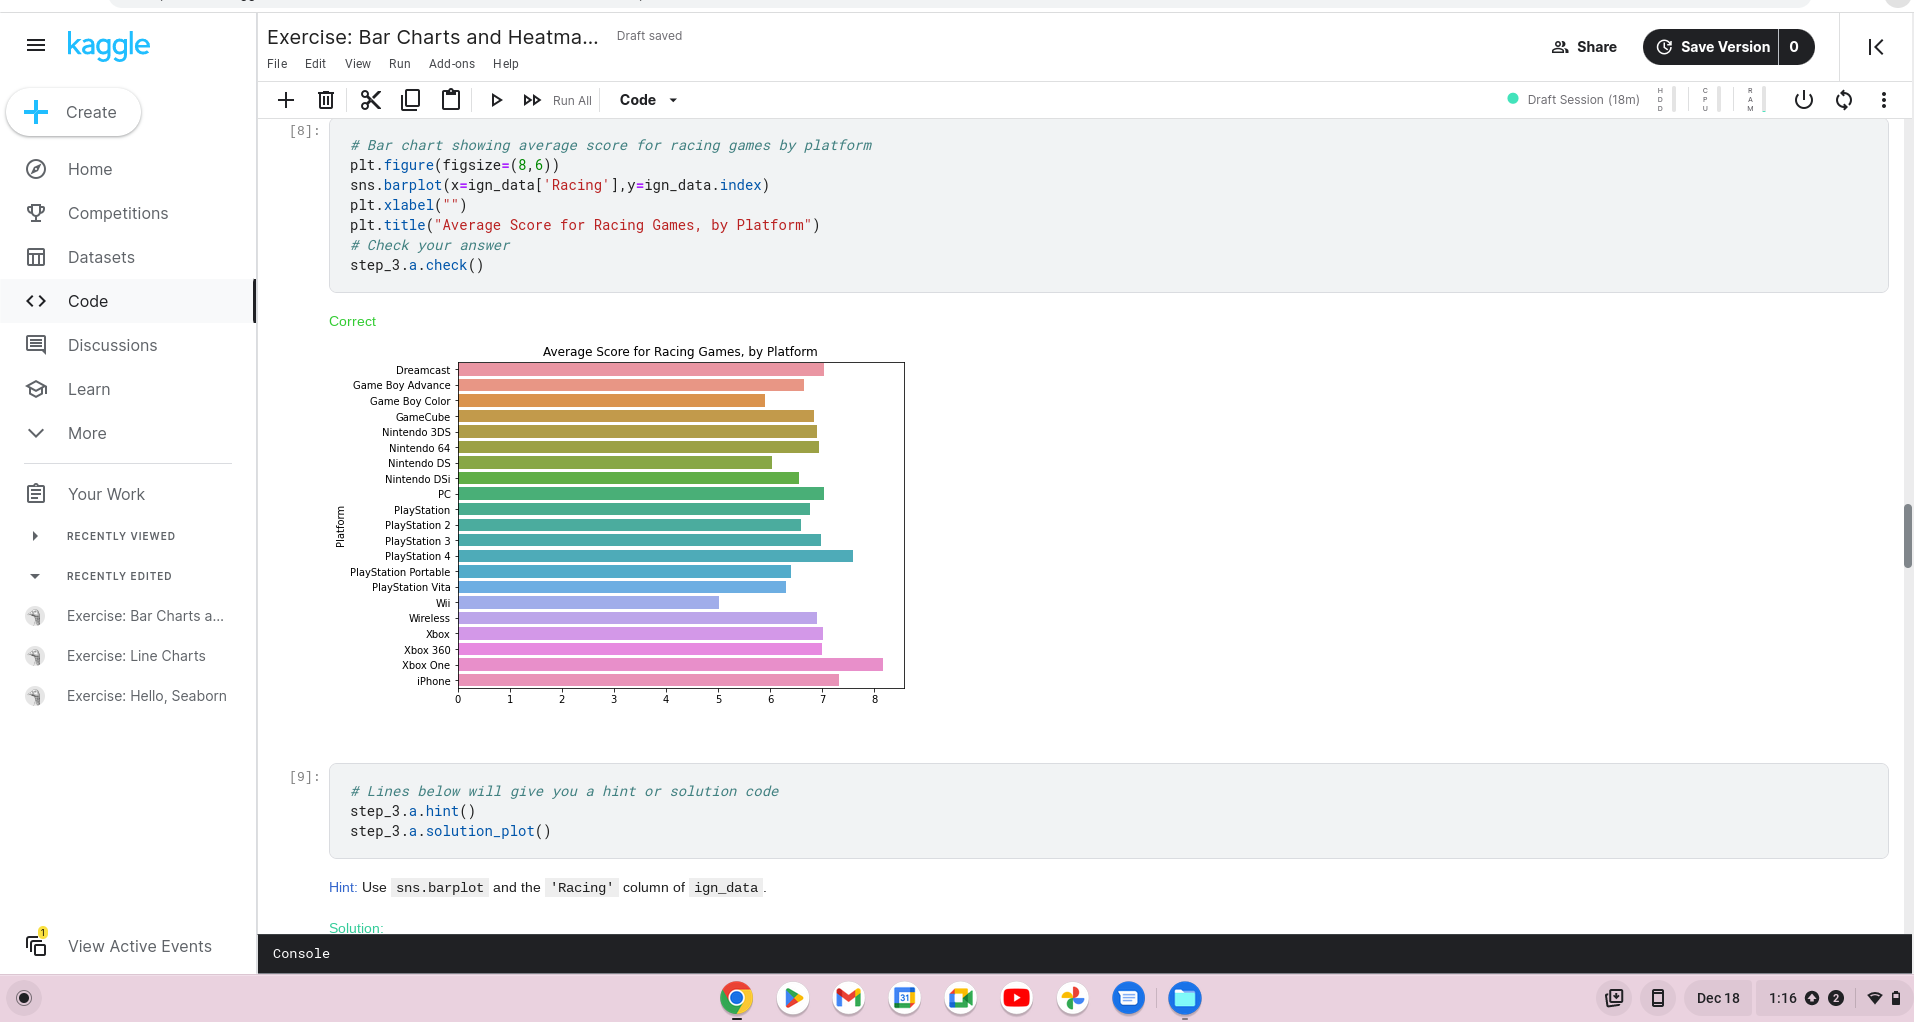1914x1022 pixels.
Task: Open the Dec 18 calendar date
Action: pos(1718,998)
